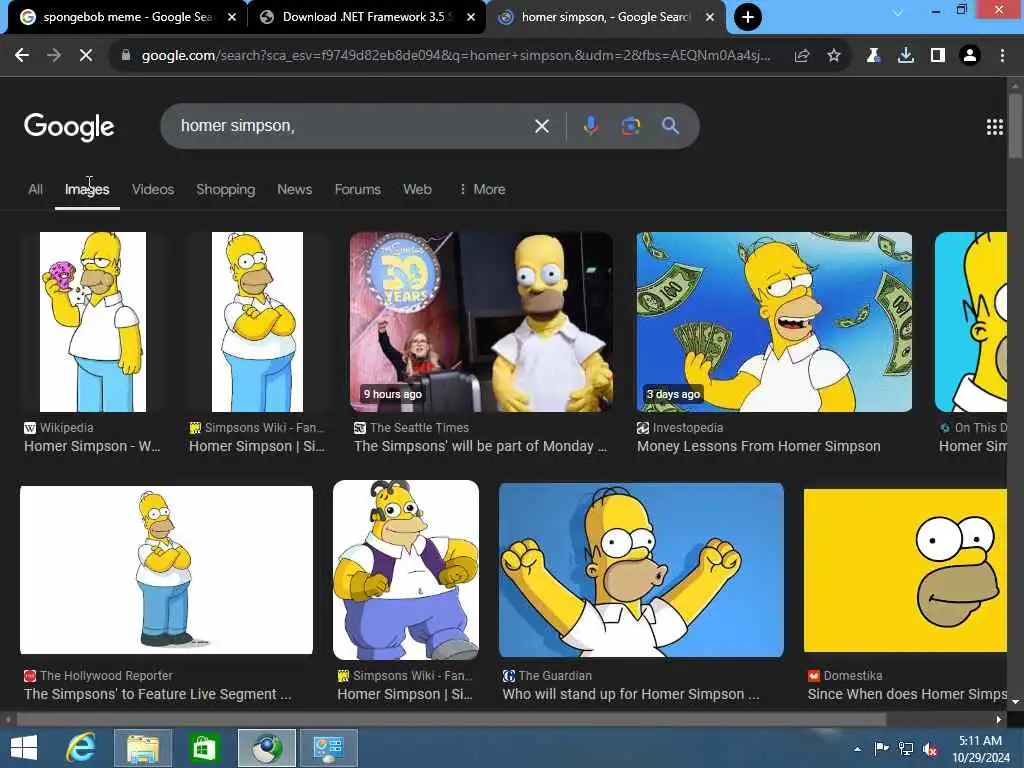Click the muted volume tray icon
The image size is (1024, 768).
click(930, 749)
